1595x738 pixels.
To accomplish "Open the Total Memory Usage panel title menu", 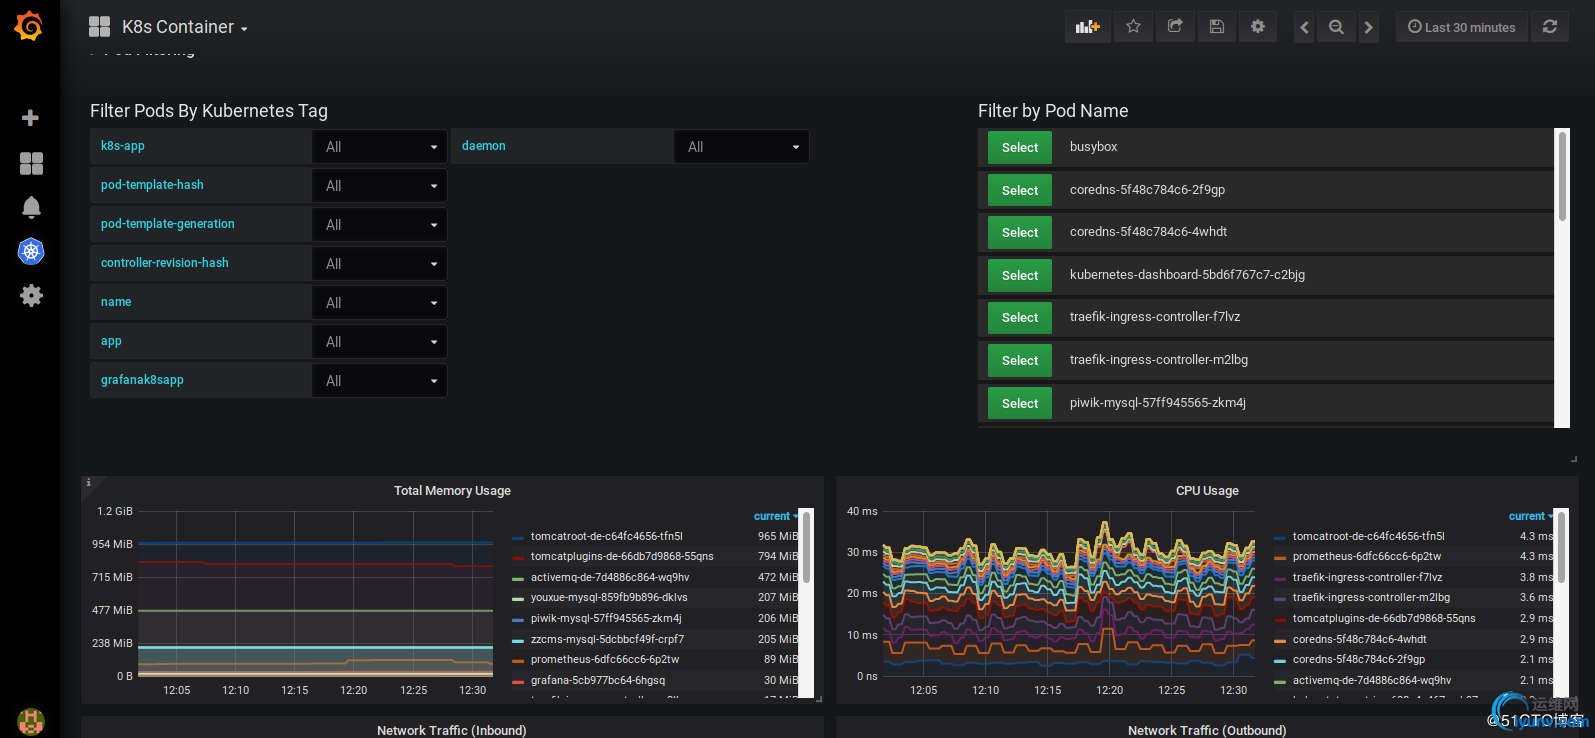I will coord(452,490).
